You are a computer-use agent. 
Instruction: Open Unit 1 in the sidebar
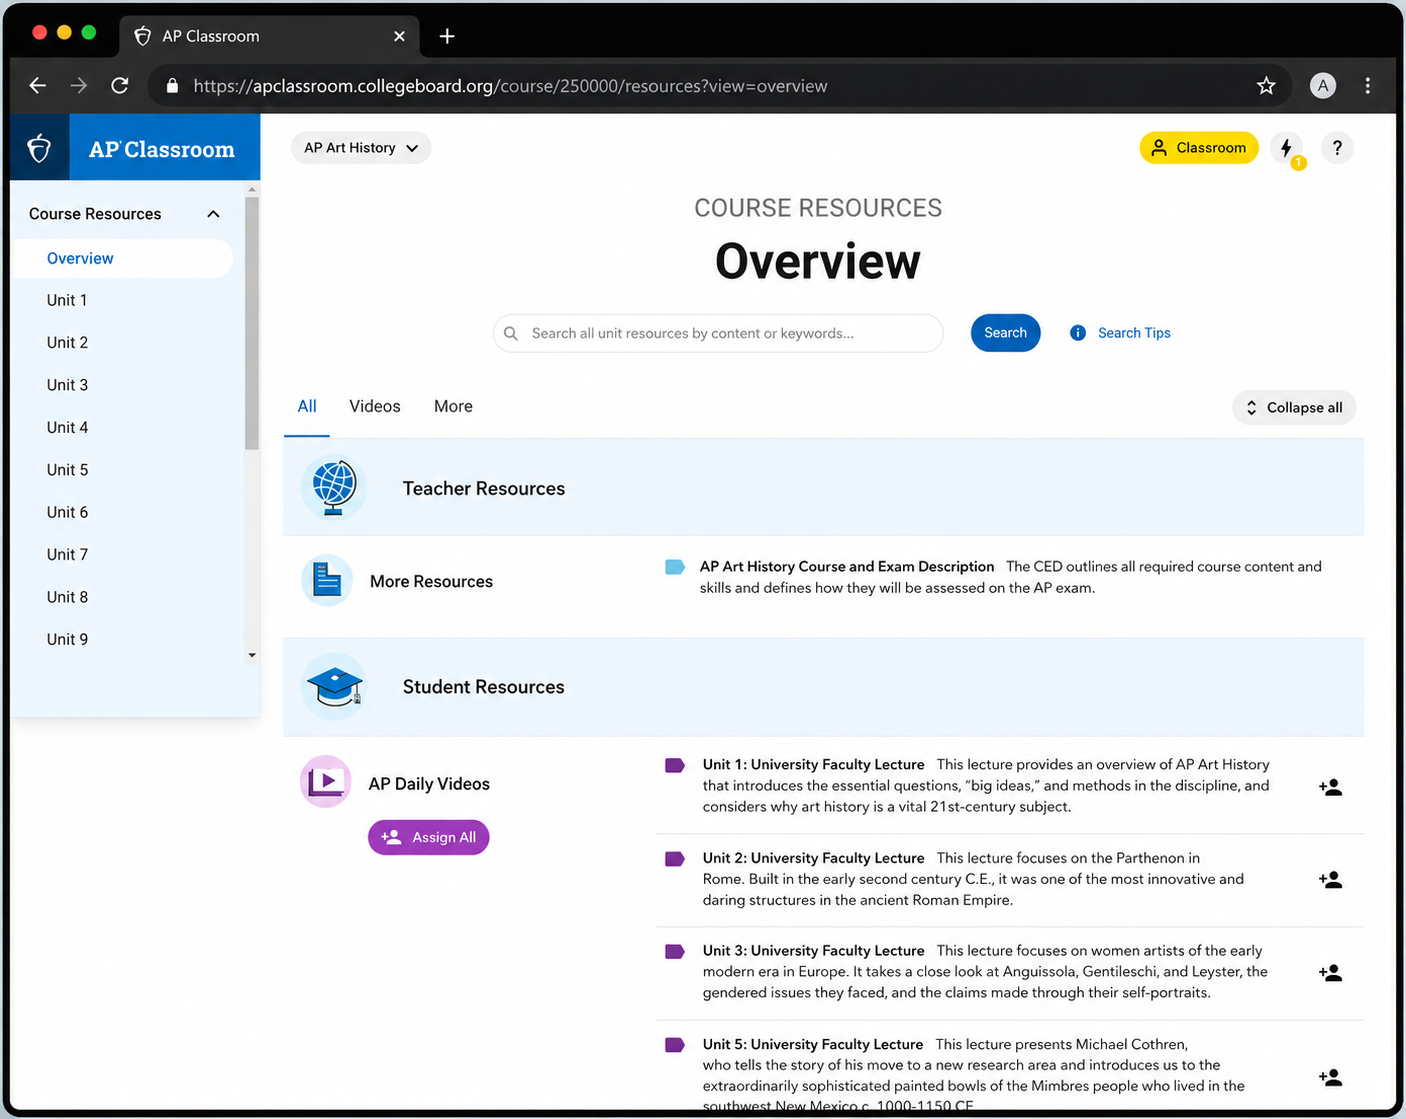[67, 300]
